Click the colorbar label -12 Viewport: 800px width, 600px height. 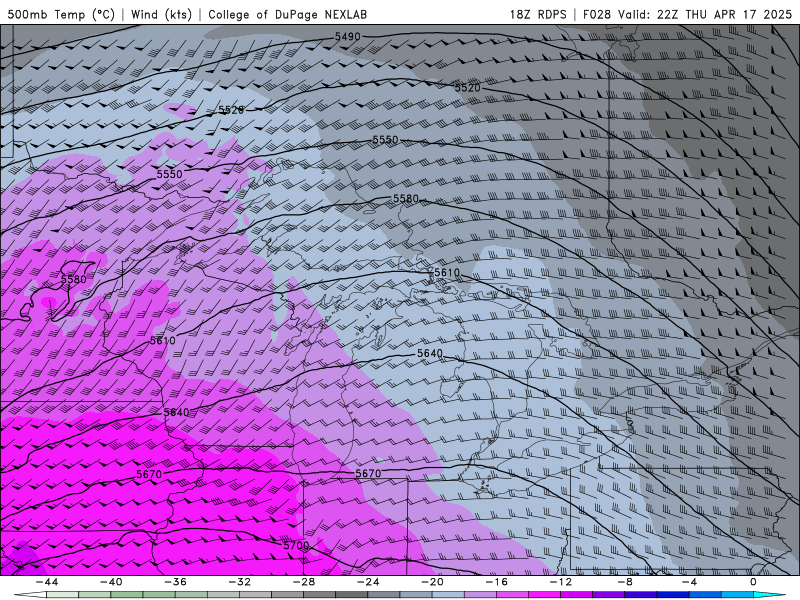pos(561,582)
